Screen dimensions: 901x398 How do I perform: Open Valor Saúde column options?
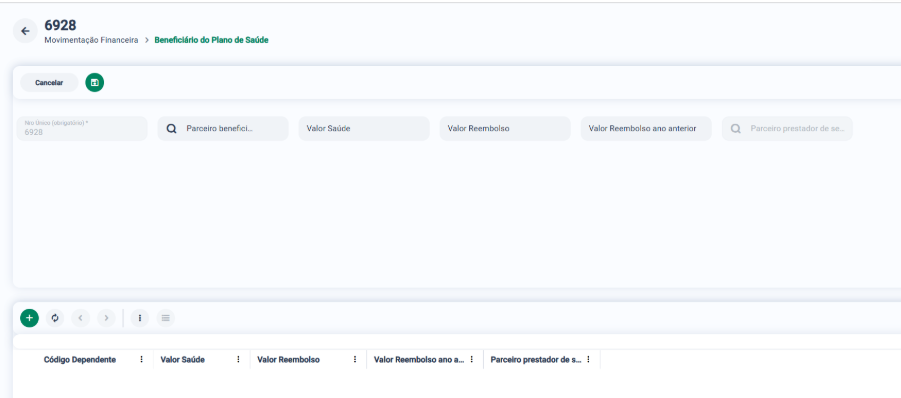pyautogui.click(x=238, y=360)
